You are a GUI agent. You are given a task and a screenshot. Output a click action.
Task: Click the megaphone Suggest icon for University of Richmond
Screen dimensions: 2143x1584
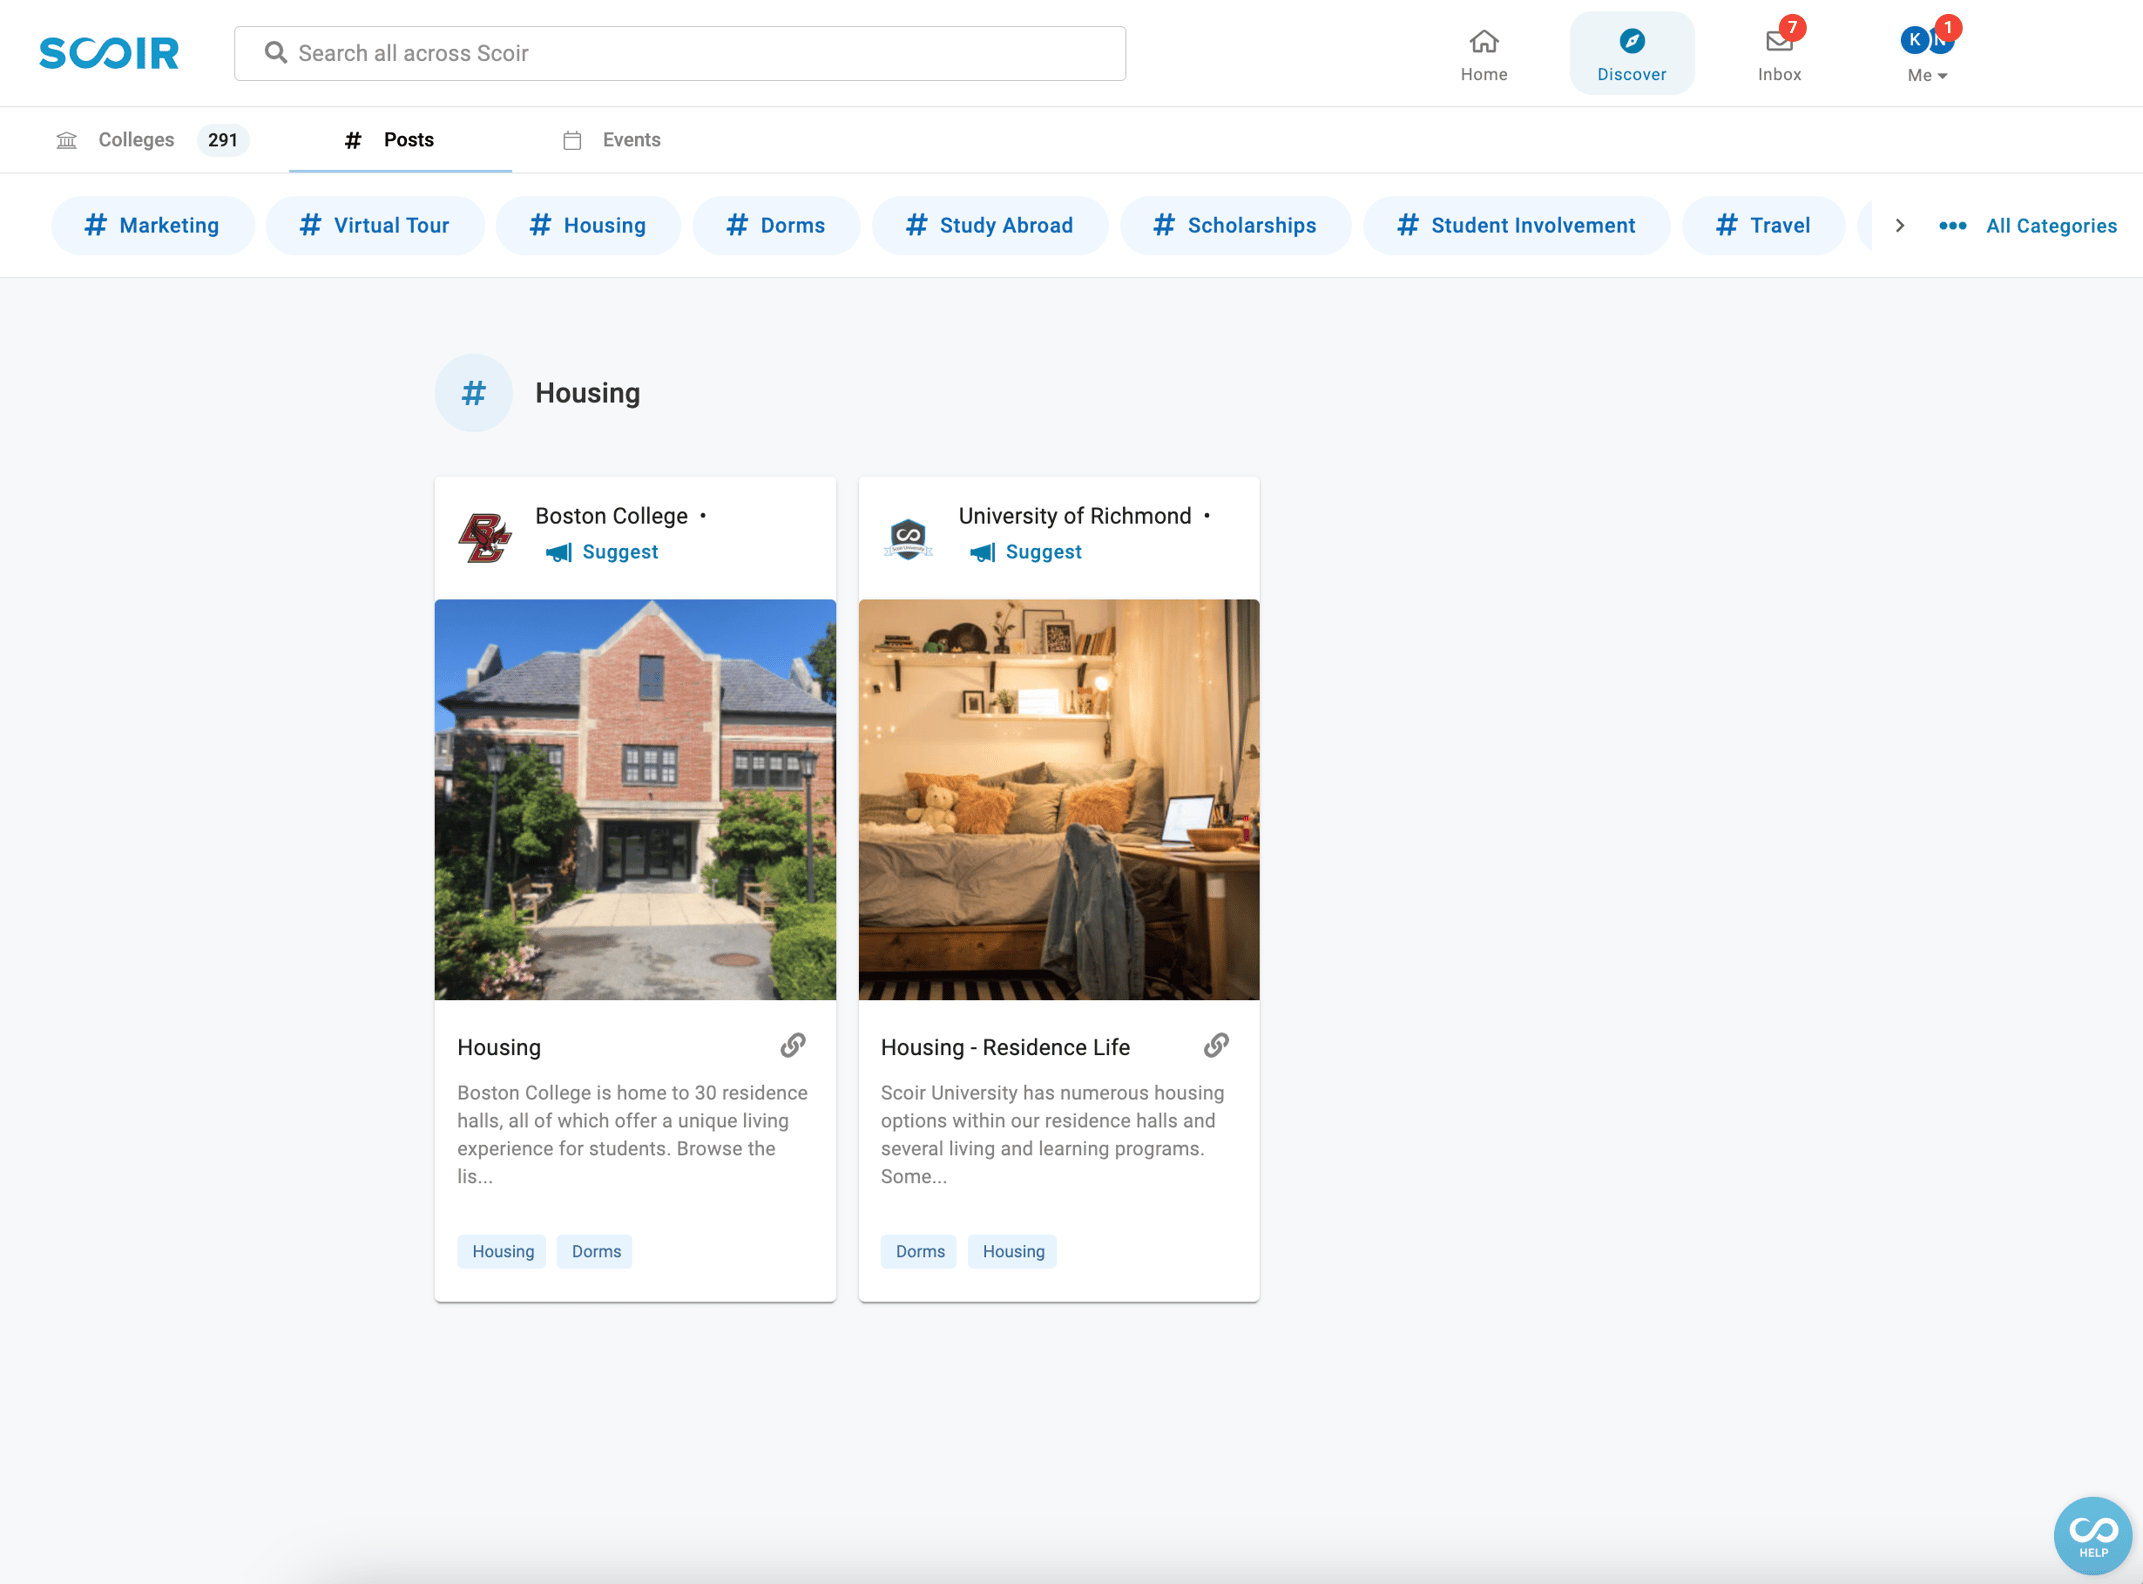point(983,551)
